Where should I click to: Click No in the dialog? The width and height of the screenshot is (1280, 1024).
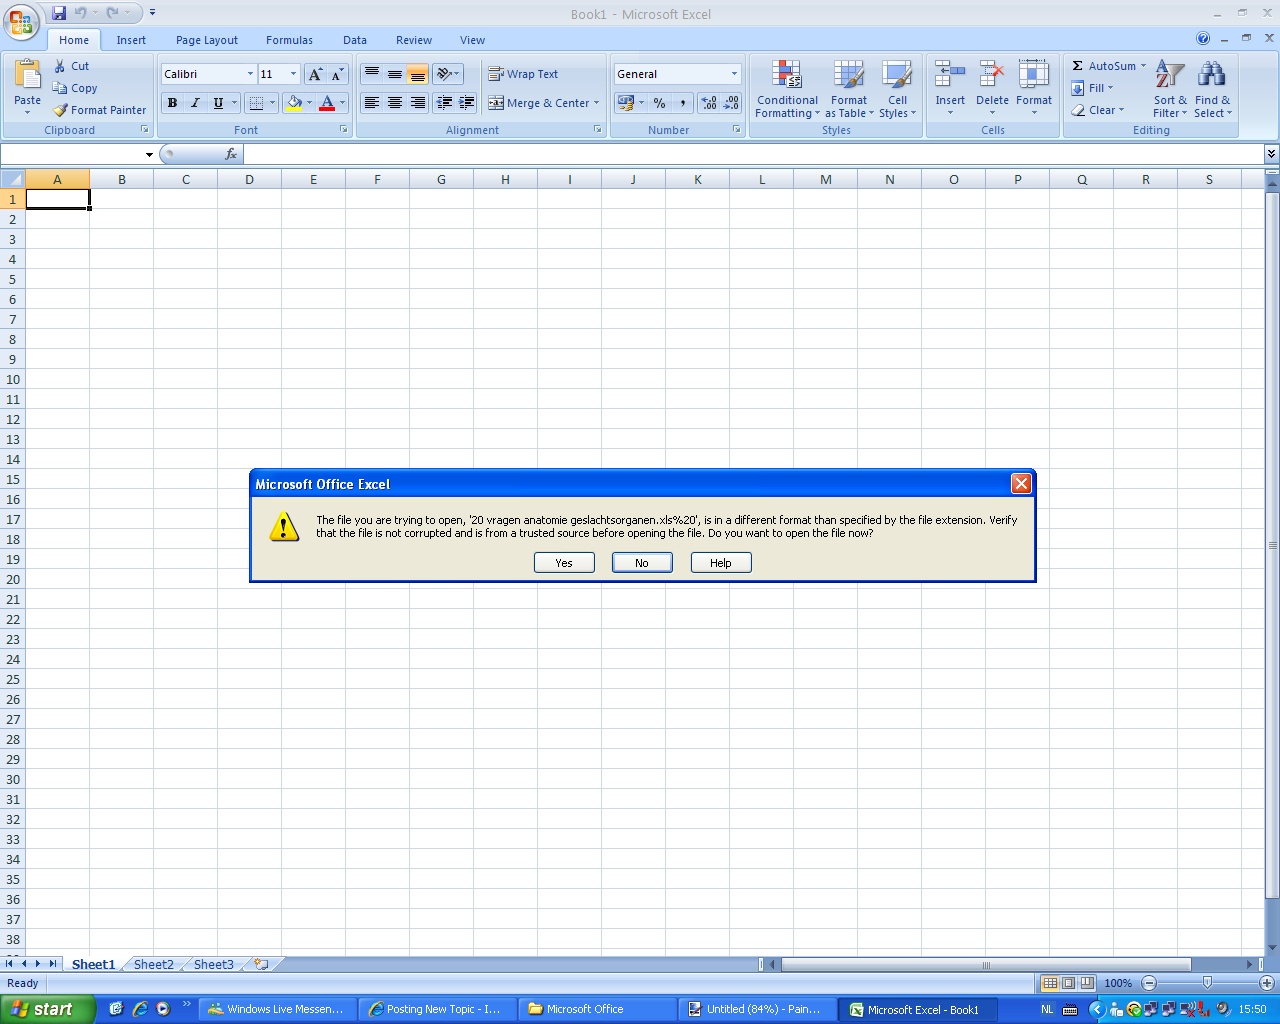point(642,563)
